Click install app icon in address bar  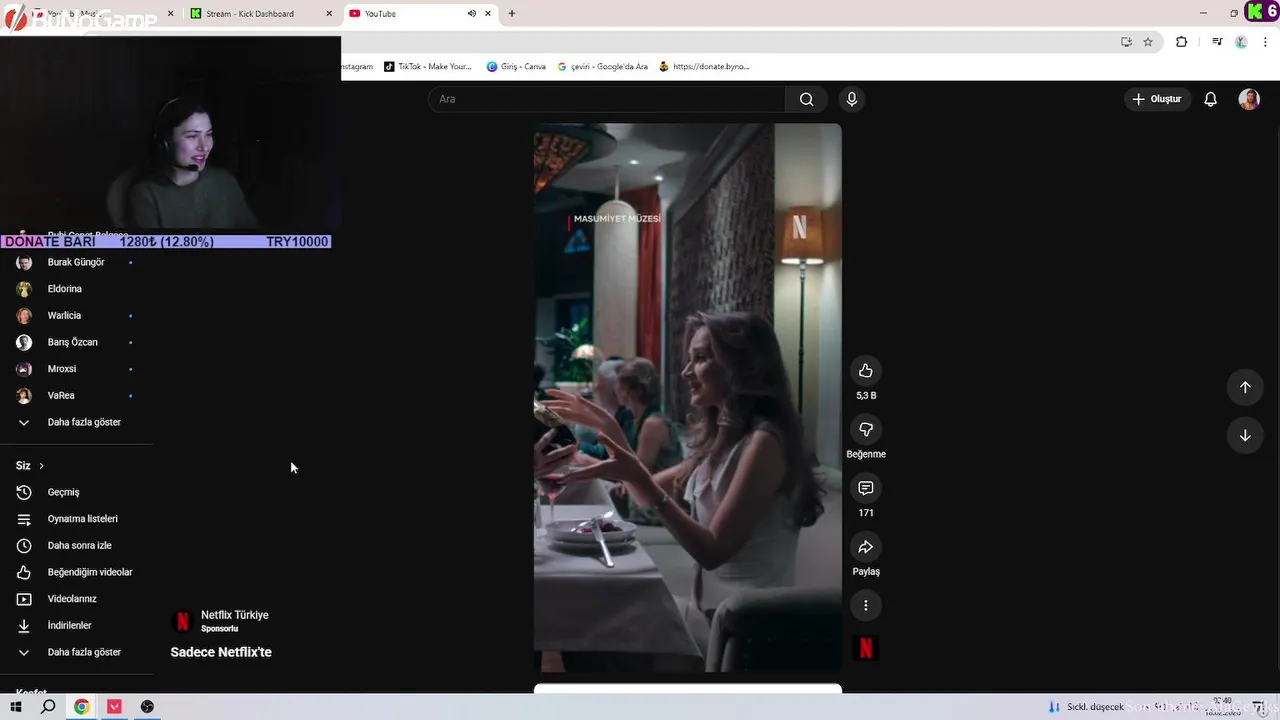[1126, 42]
